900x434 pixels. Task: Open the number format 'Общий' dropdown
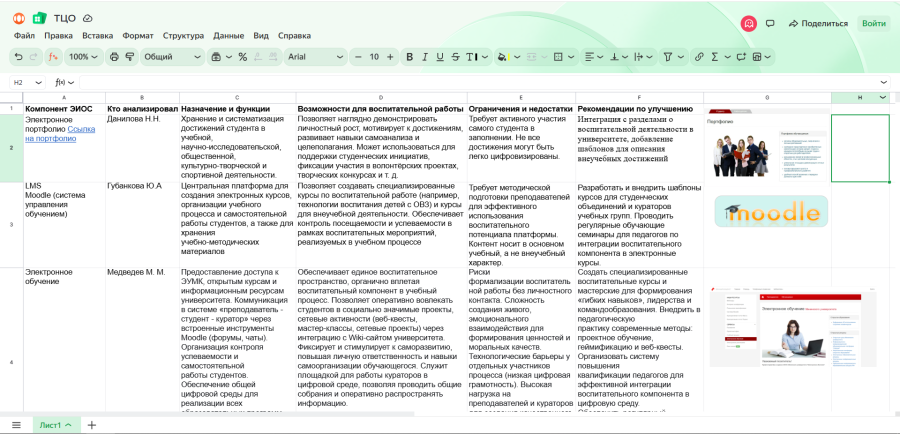tap(172, 57)
